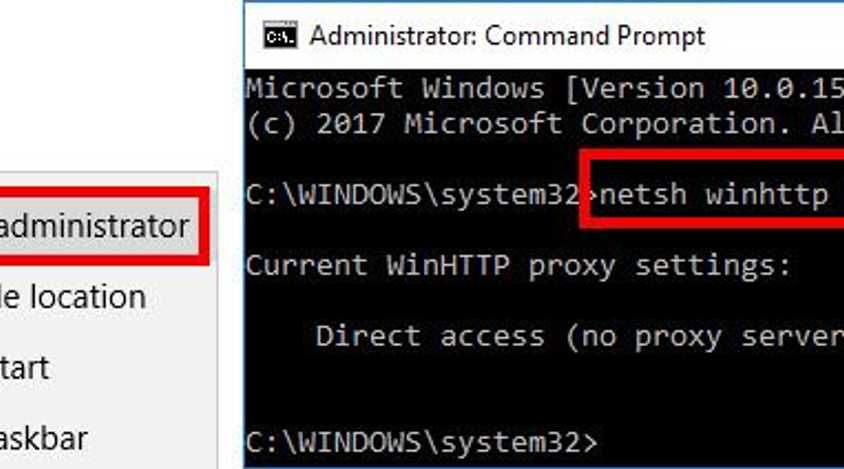Click the "Administrator: Command Prompt" title text
The height and width of the screenshot is (469, 844).
507,36
